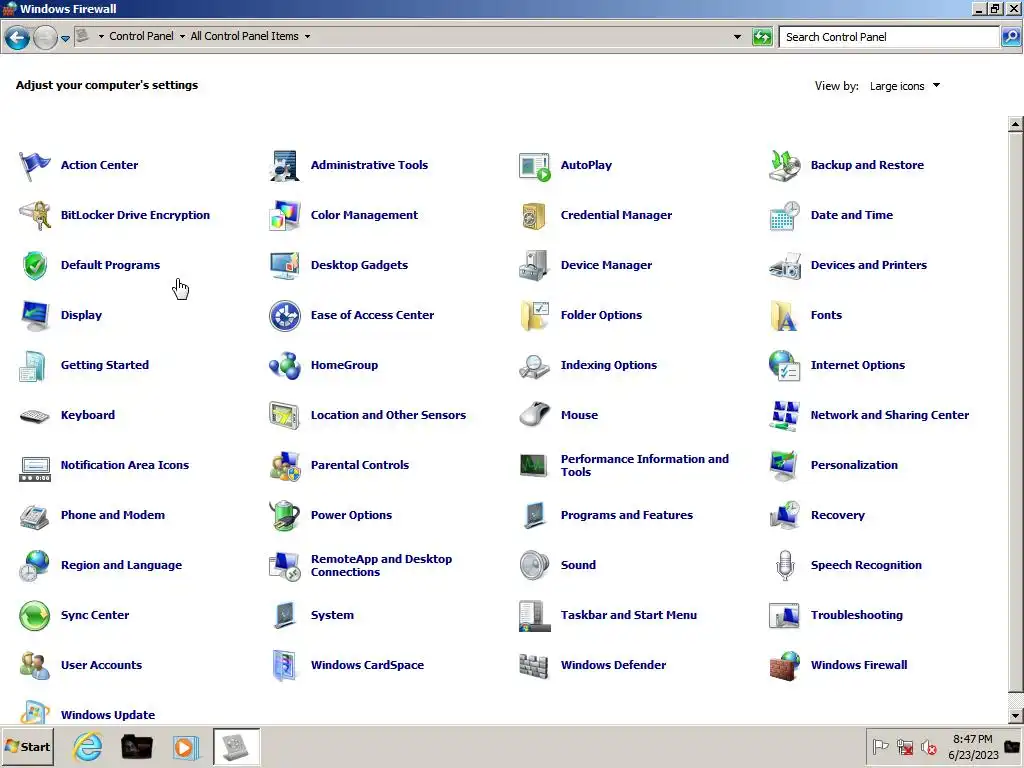Screen dimensions: 1024x768
Task: Expand the Control Panel breadcrumb arrow
Action: 182,37
